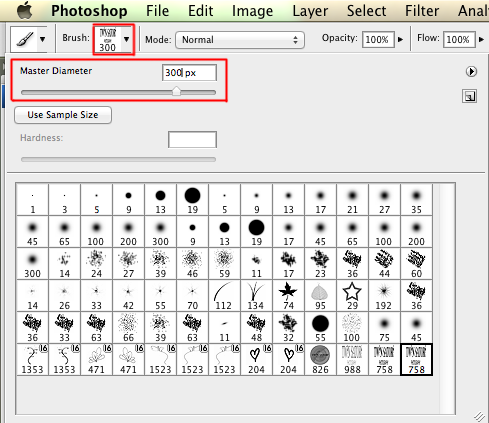Image resolution: width=489 pixels, height=423 pixels.
Task: Select the chalk 60 brush
Action: point(416,263)
